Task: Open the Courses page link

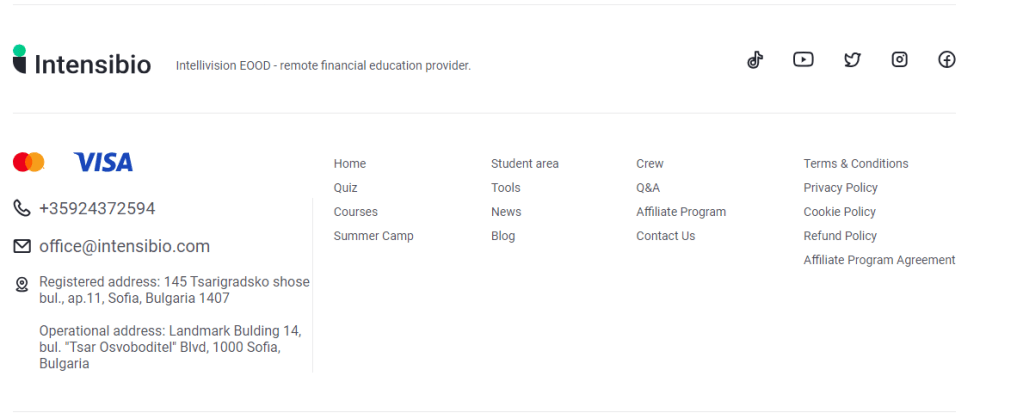Action: 356,212
